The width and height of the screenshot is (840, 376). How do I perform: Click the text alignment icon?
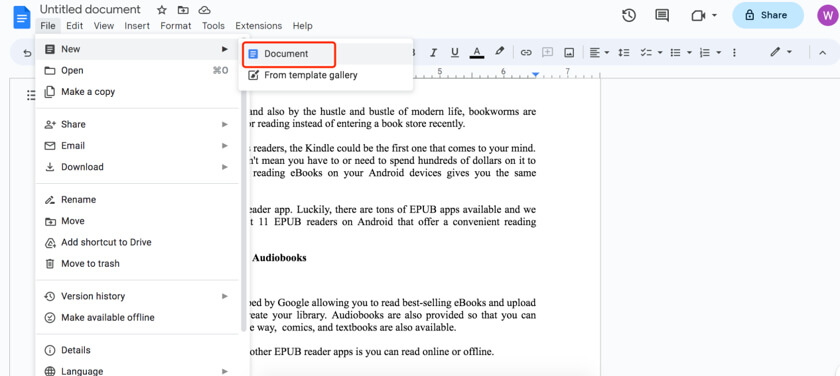pos(595,52)
